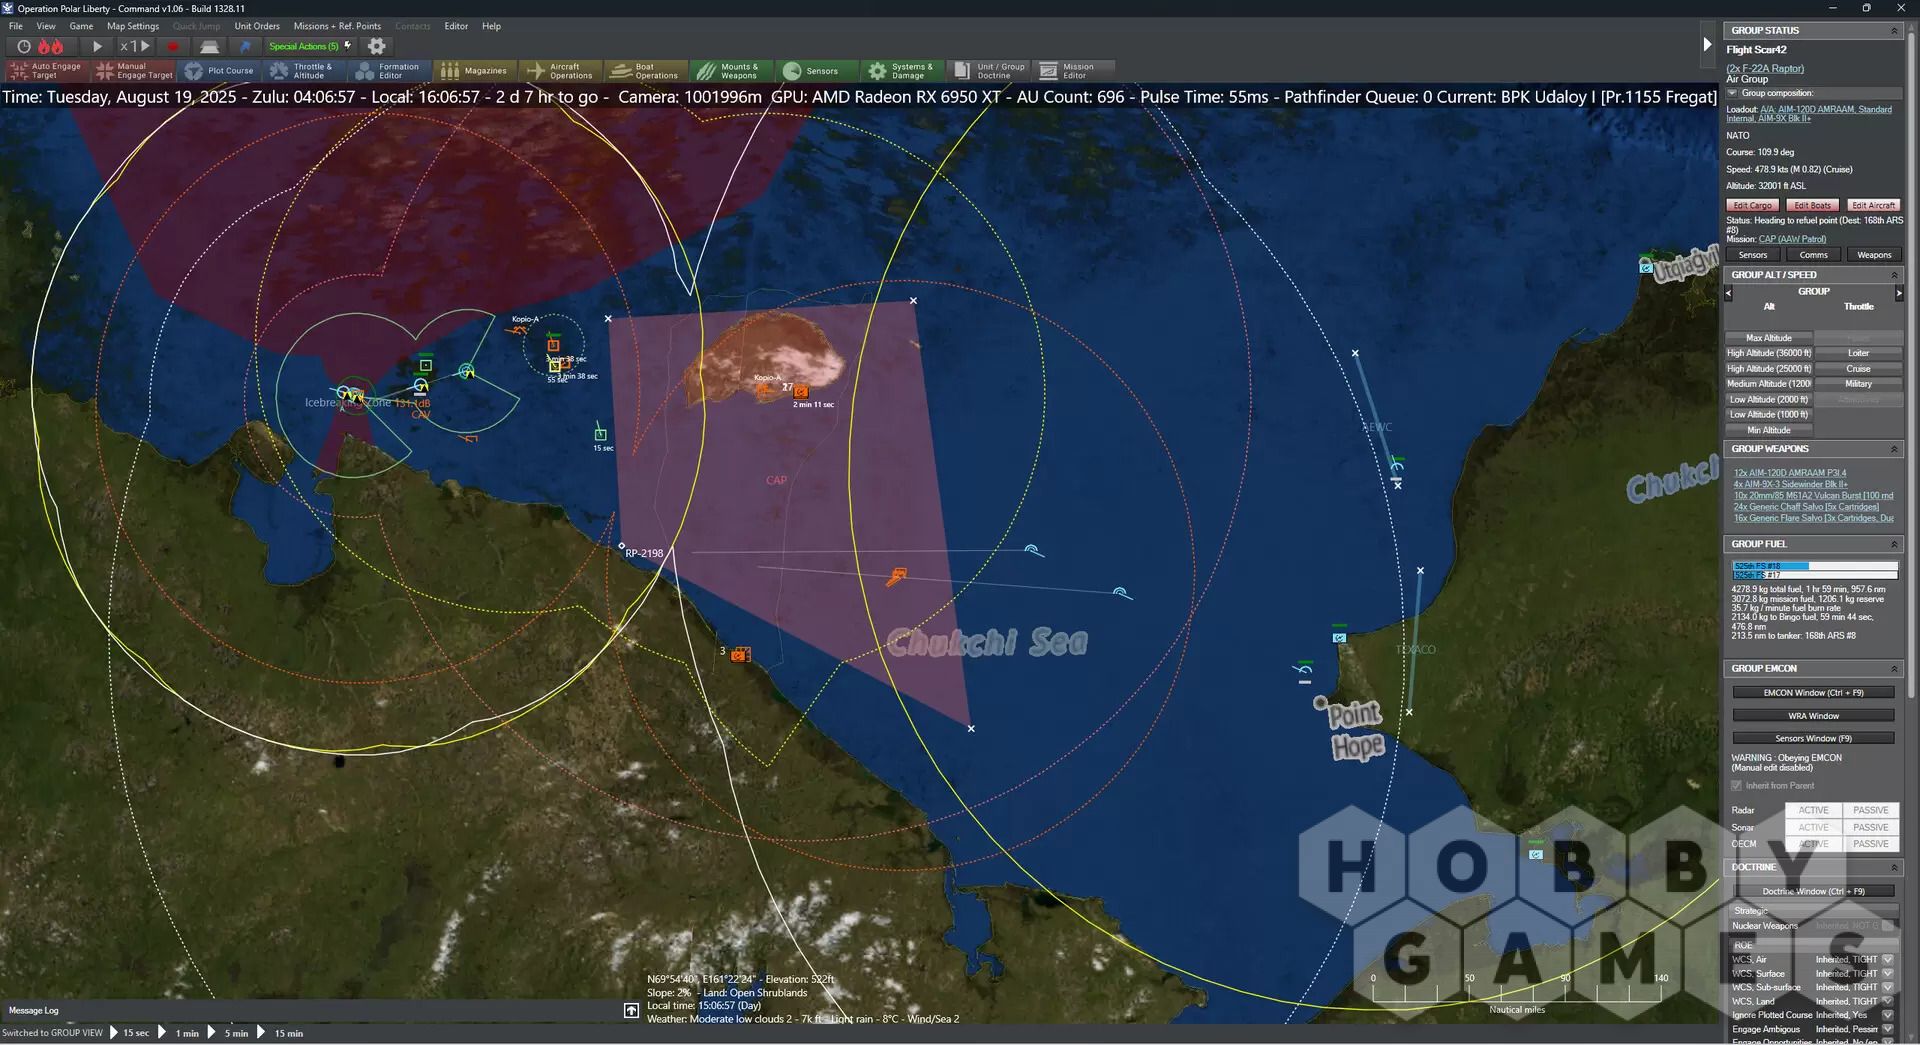Screen dimensions: 1920x1045
Task: Change the x1 time compression speed
Action: [135, 46]
